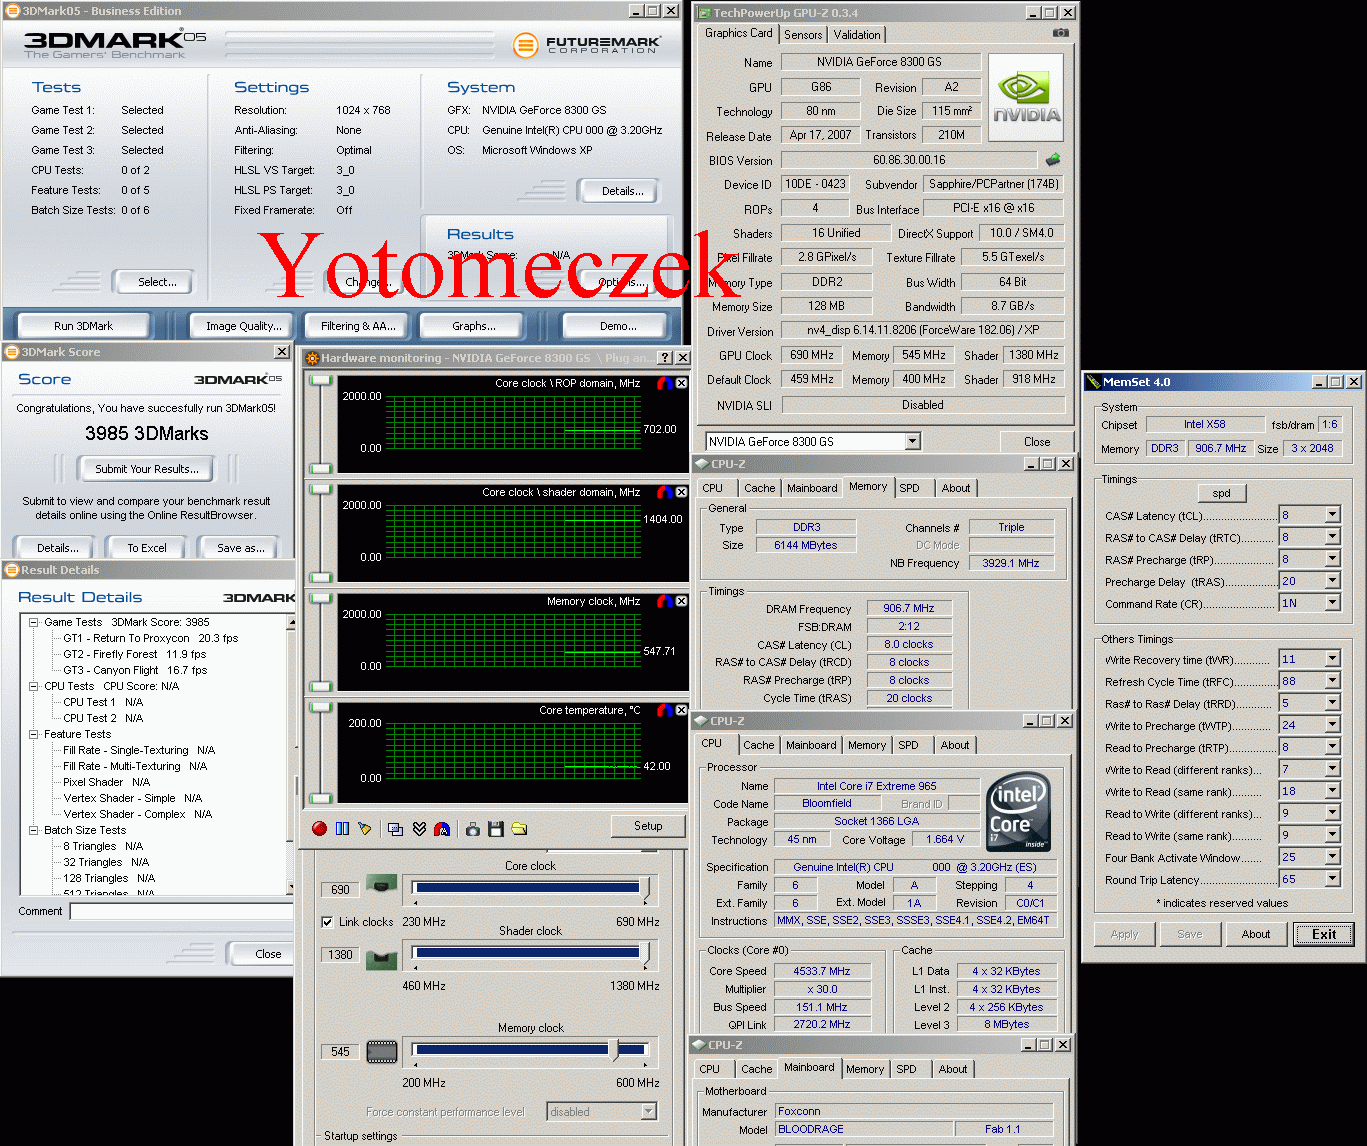
Task: Open SPD tab in CPU-Z window showing Timings
Action: (909, 488)
